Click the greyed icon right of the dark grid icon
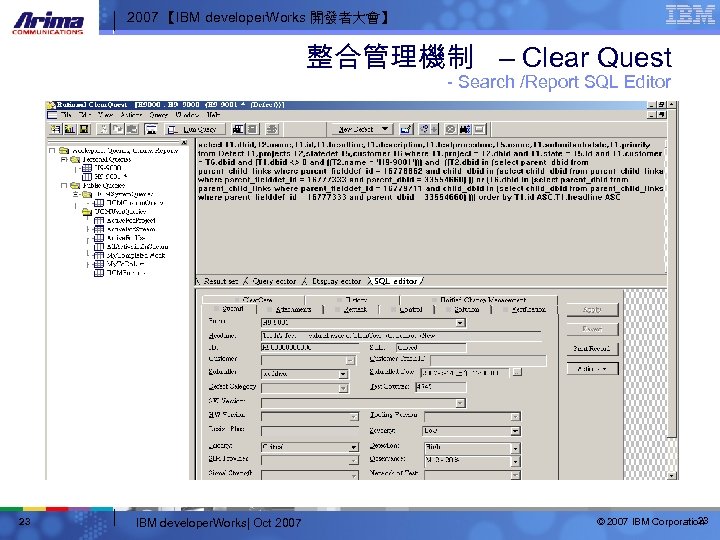 click(x=253, y=129)
